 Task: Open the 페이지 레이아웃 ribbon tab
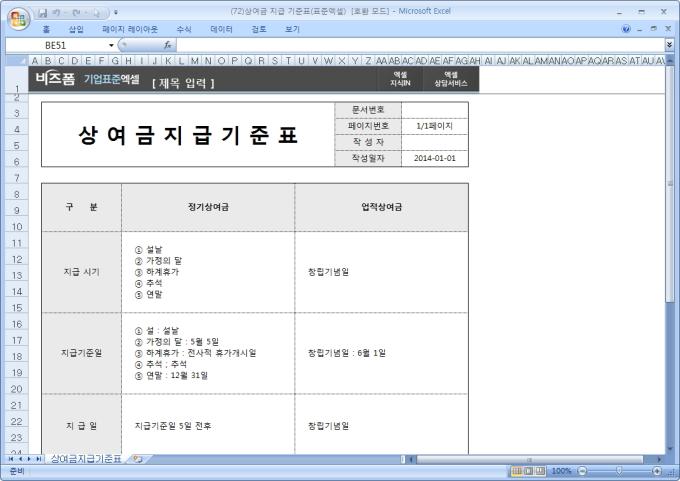[x=130, y=29]
